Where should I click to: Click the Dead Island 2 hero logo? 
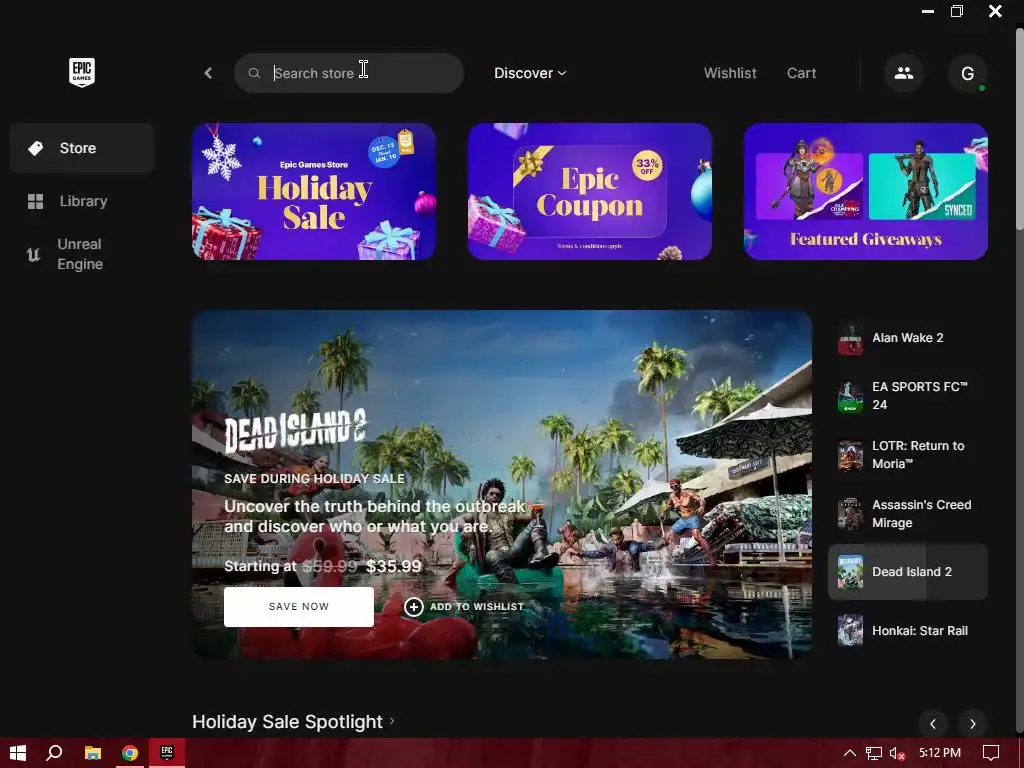(295, 431)
